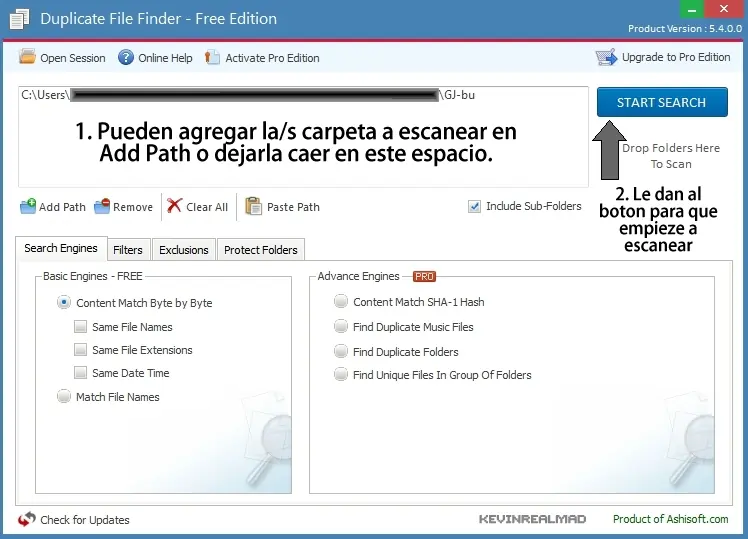Viewport: 748px width, 539px height.
Task: Open the Exclusions tab
Action: pos(184,249)
